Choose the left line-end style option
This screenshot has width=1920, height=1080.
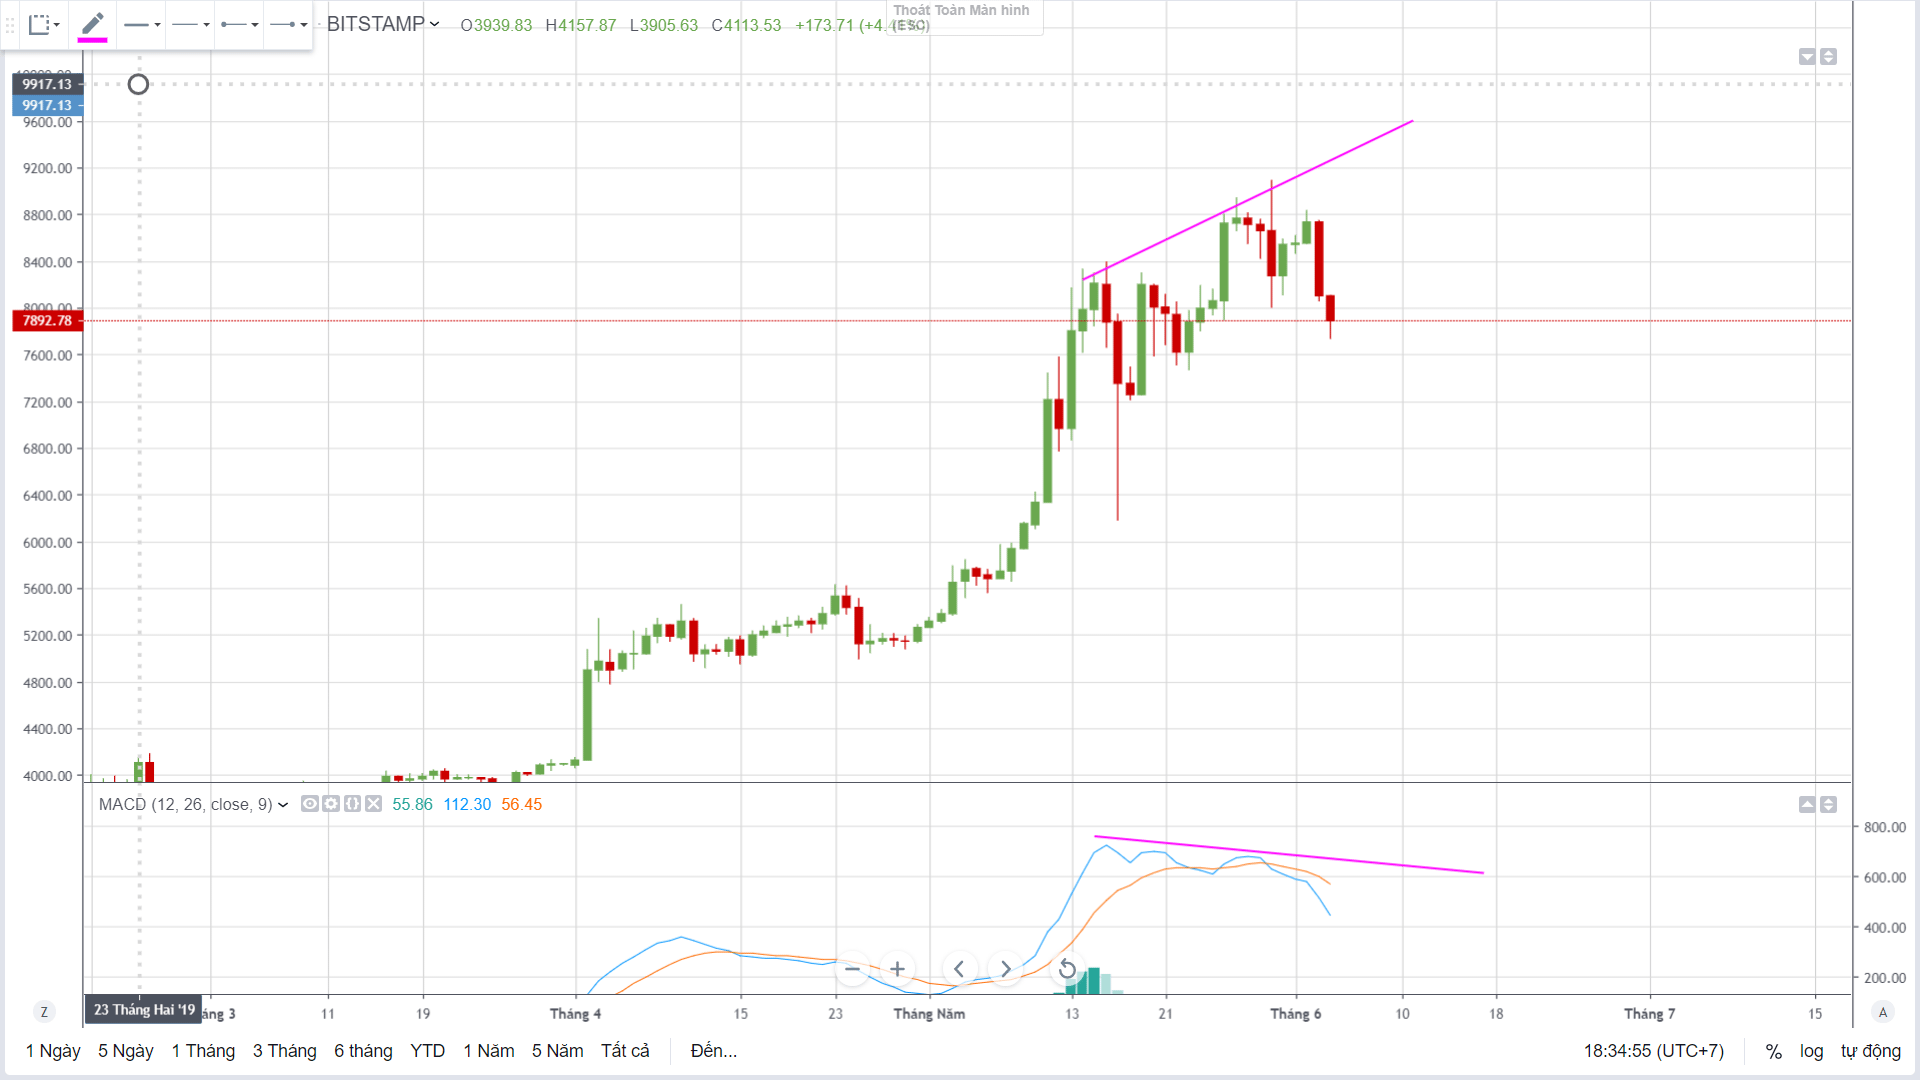pyautogui.click(x=239, y=24)
